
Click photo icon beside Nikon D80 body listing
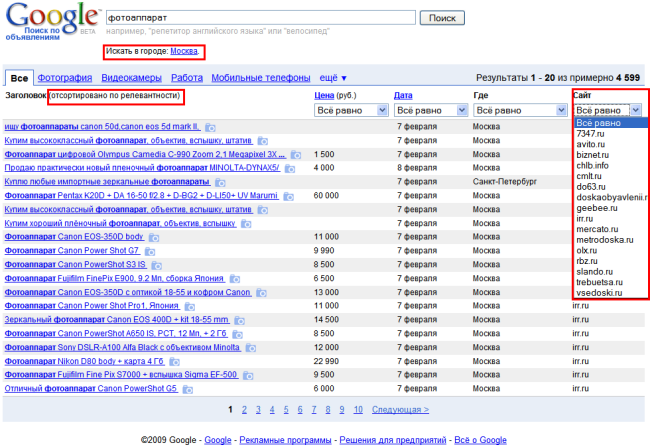coord(175,362)
